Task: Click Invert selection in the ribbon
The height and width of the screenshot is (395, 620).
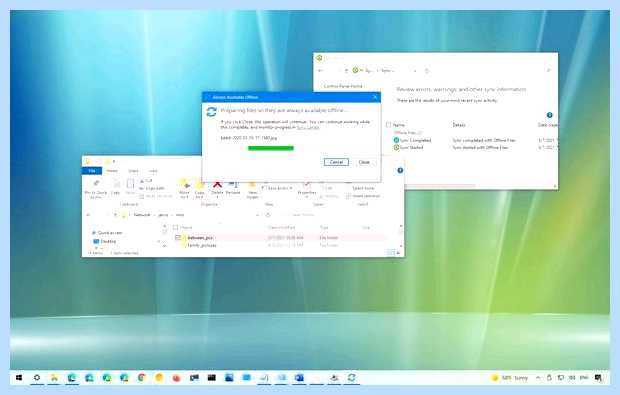Action: point(363,196)
